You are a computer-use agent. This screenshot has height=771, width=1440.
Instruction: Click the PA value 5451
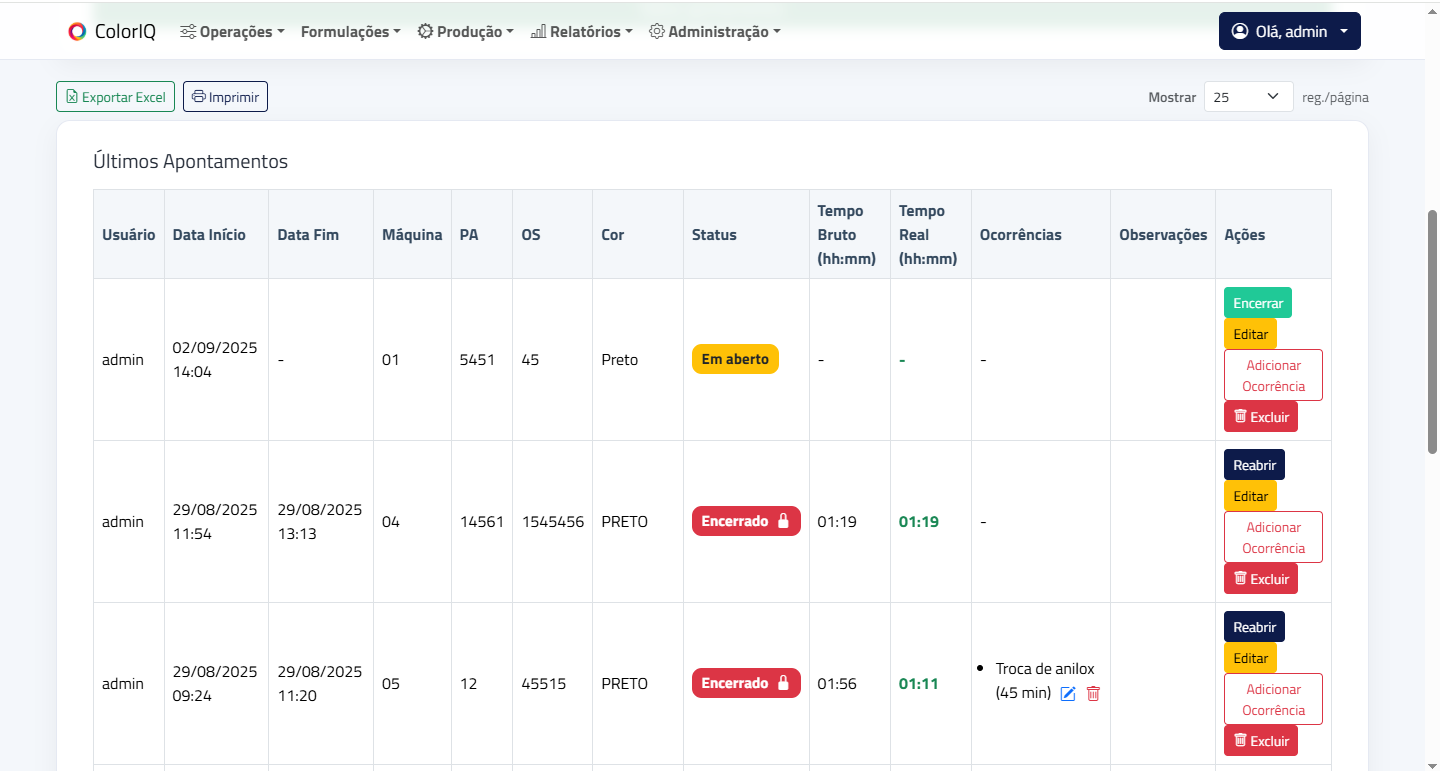[478, 360]
